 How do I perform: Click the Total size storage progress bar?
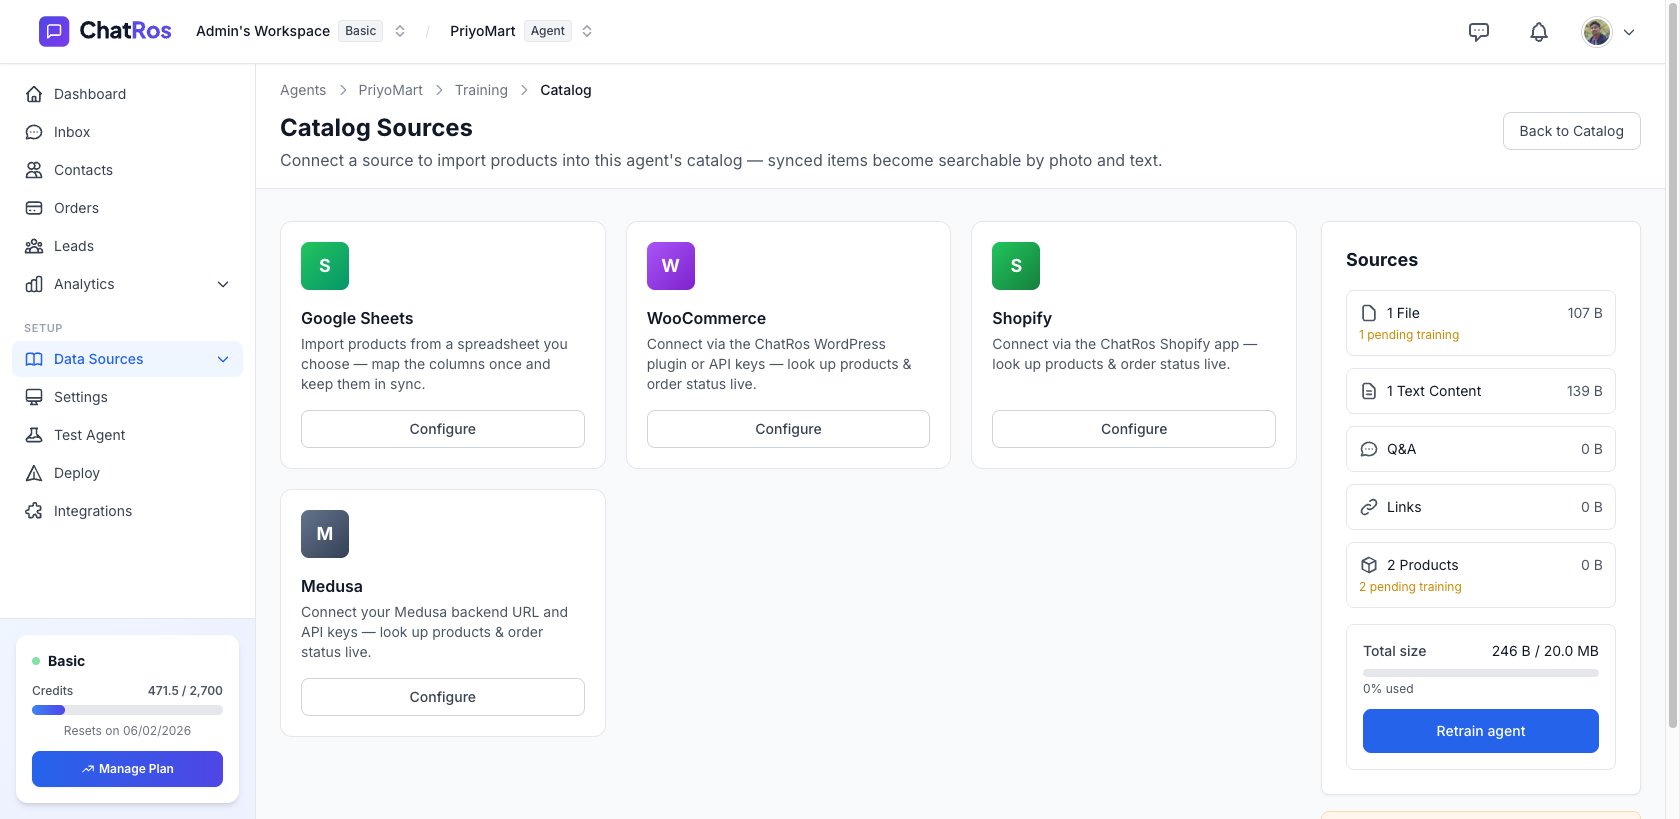tap(1480, 673)
